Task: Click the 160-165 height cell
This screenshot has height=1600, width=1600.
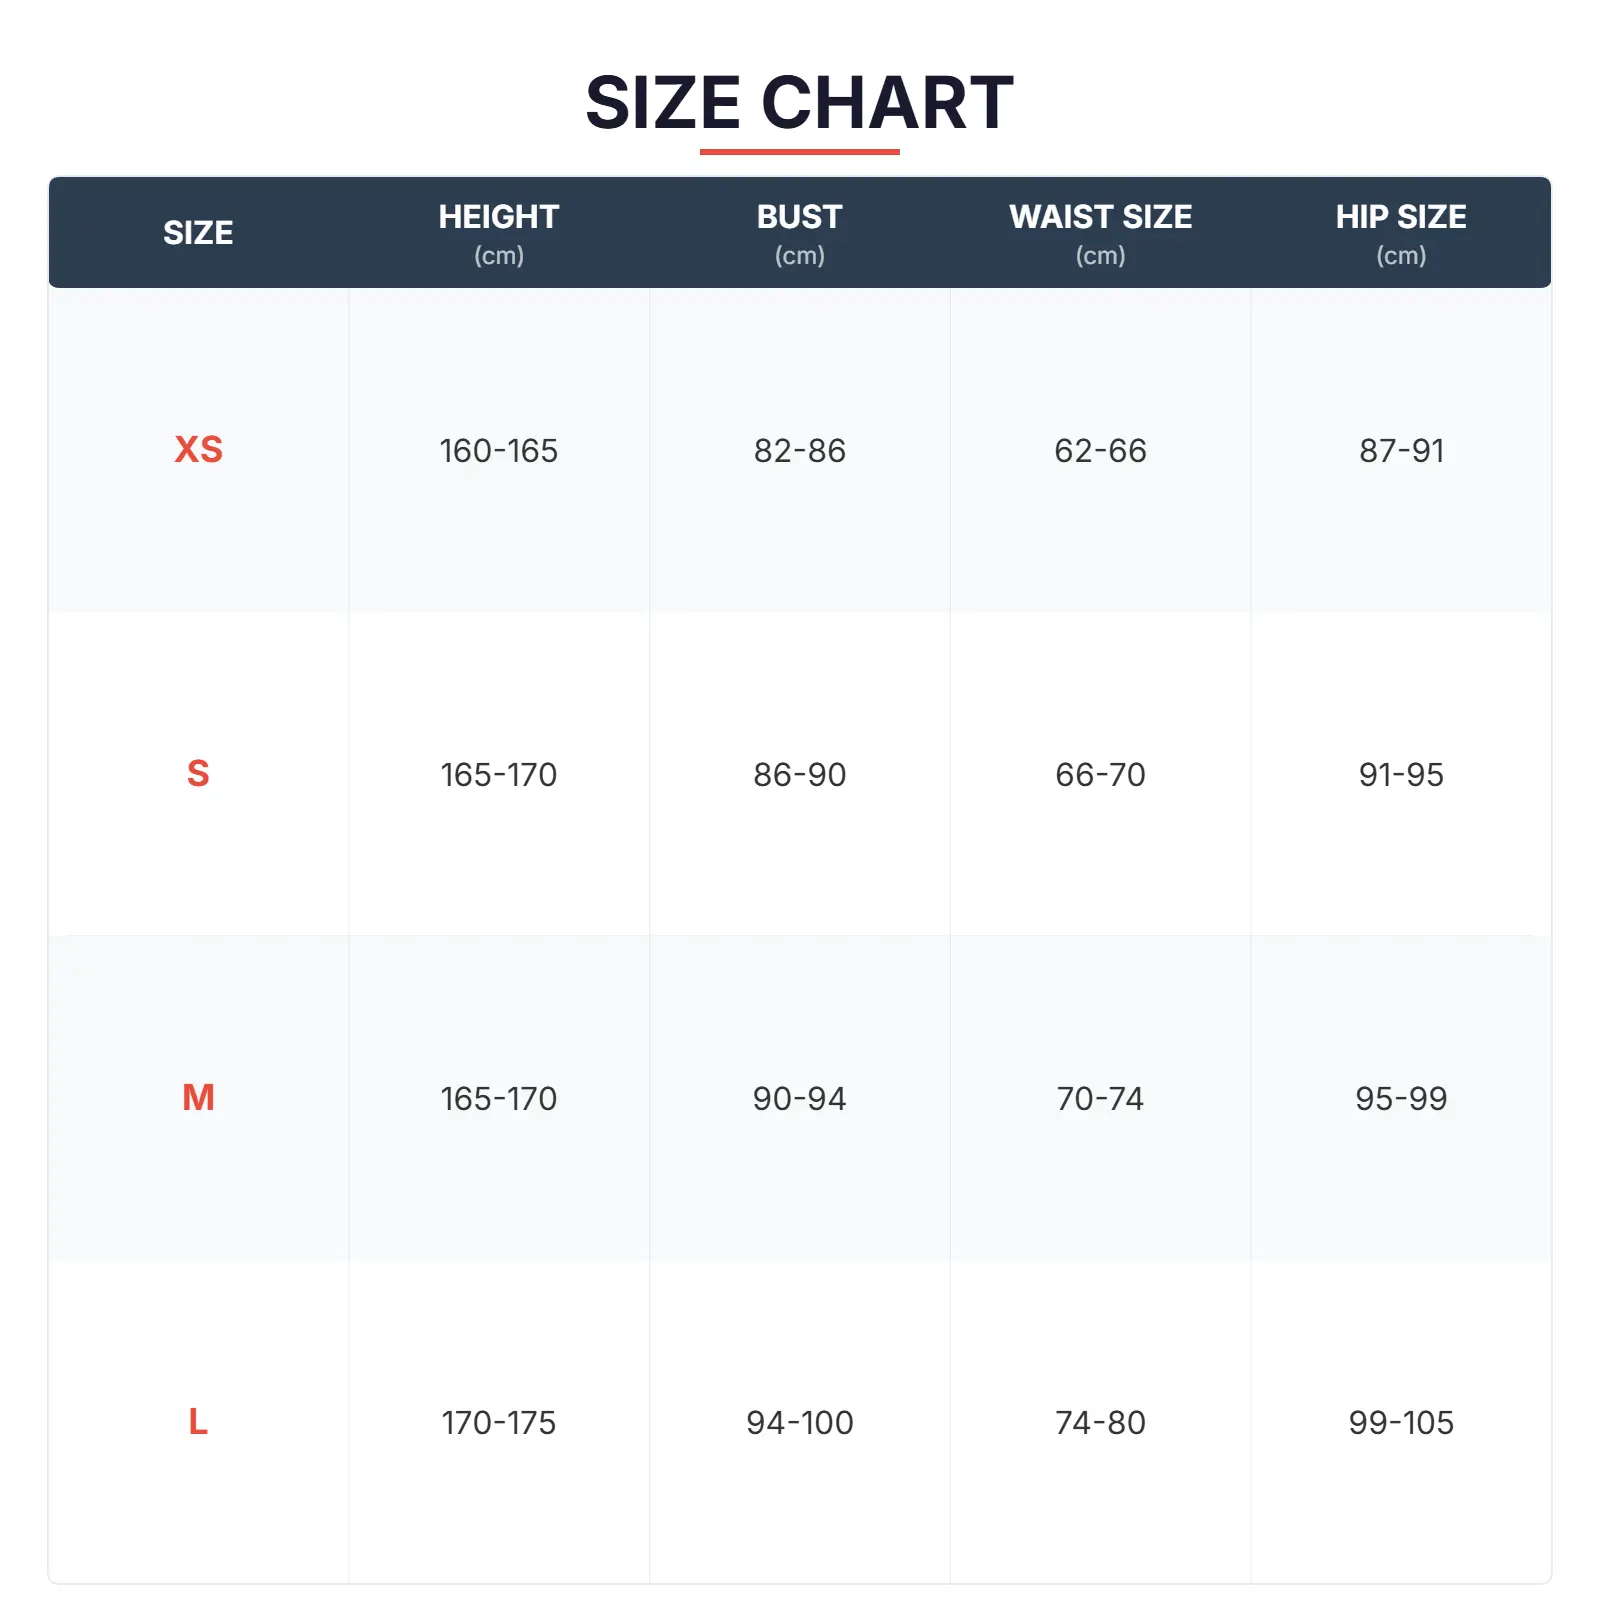Action: pyautogui.click(x=498, y=451)
